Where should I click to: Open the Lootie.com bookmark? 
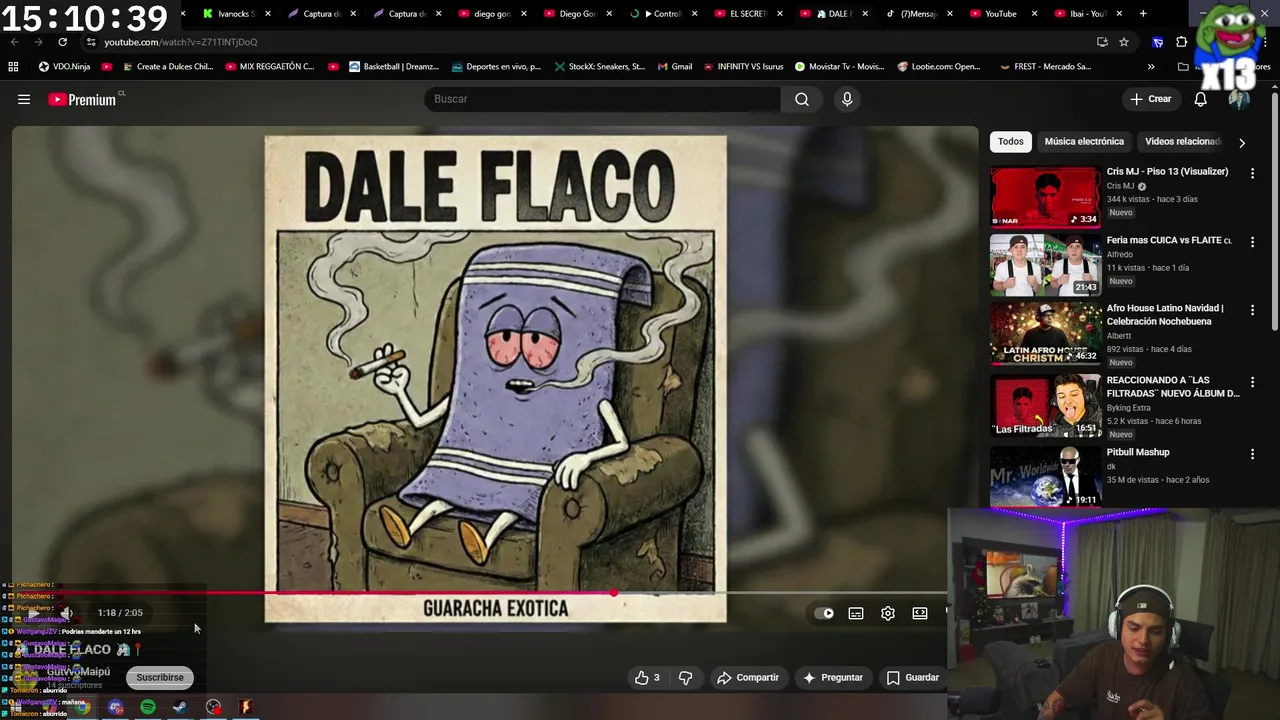(939, 66)
